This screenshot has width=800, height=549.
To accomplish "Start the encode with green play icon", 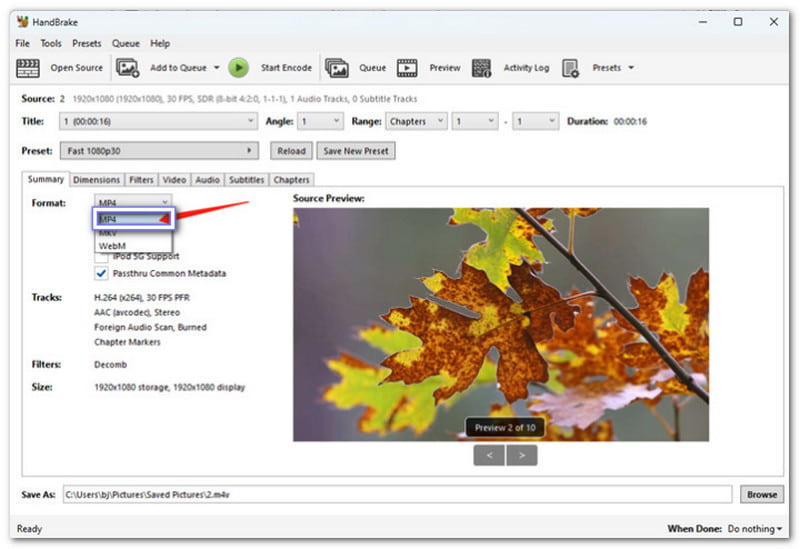I will tap(238, 68).
